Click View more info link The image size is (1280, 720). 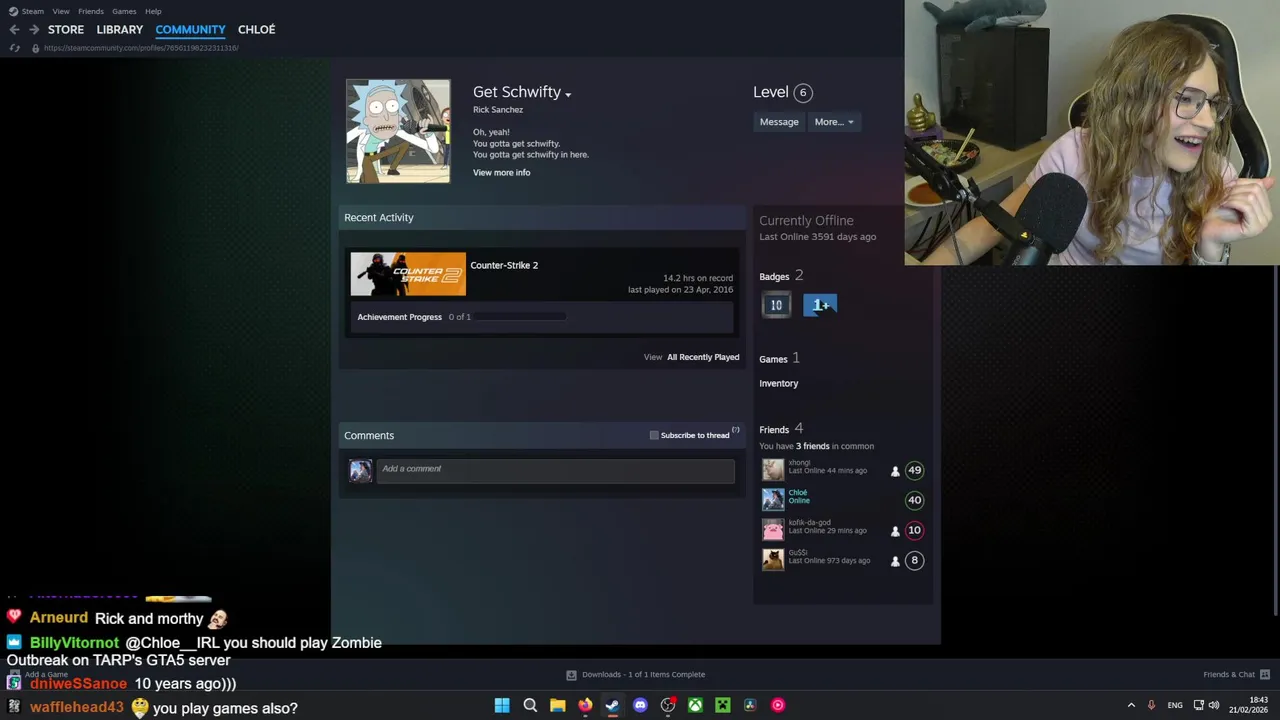coord(501,173)
